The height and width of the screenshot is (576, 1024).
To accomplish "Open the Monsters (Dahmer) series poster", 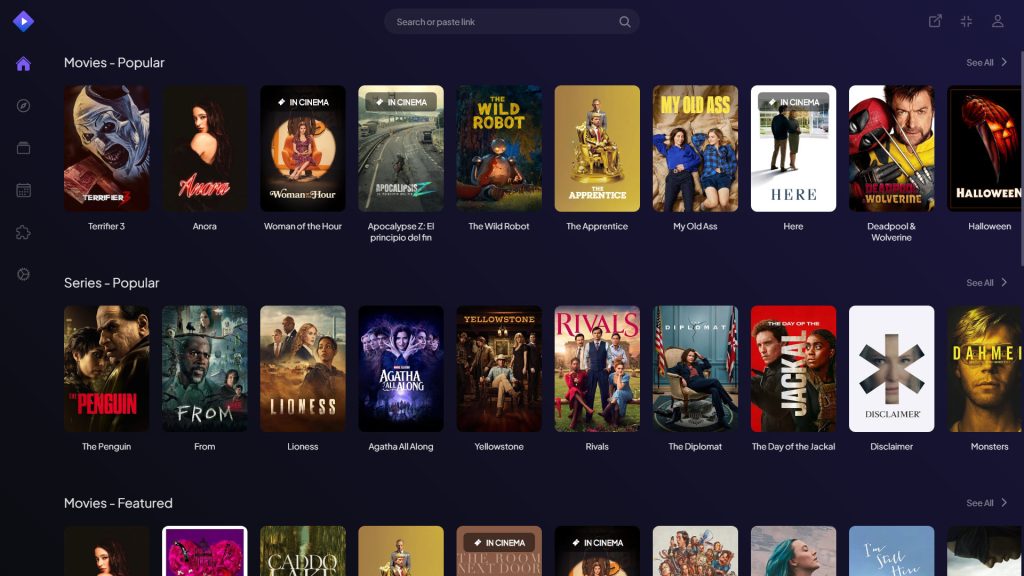I will tap(984, 368).
